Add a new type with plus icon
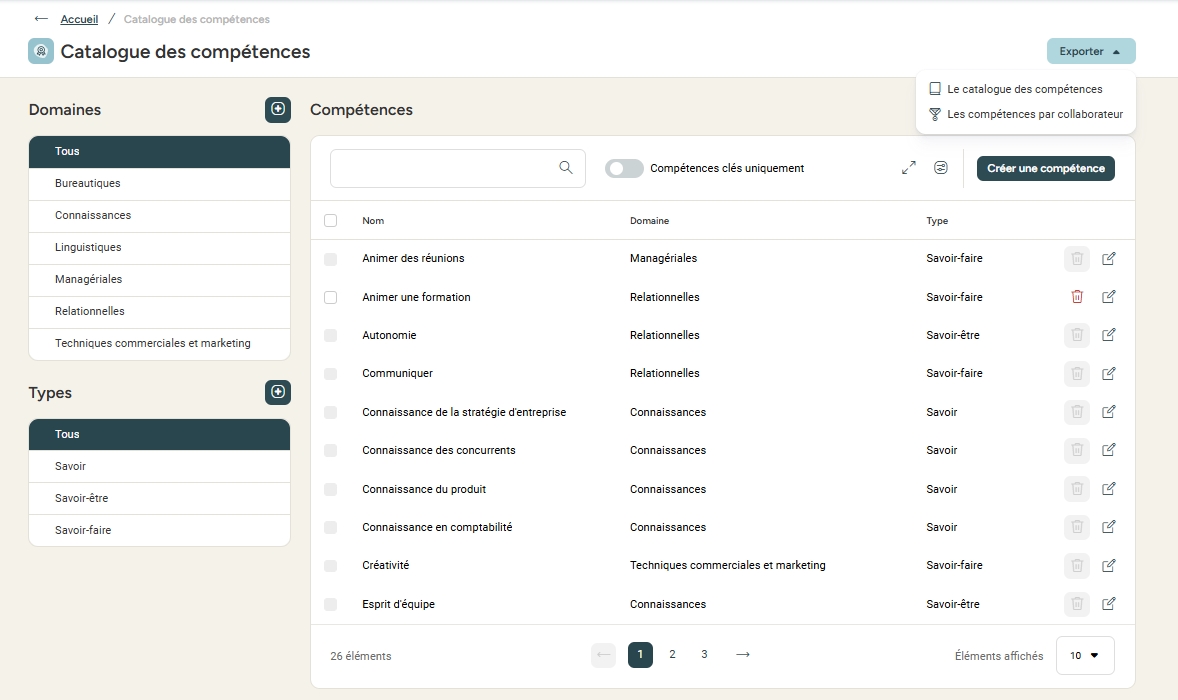 pos(278,392)
